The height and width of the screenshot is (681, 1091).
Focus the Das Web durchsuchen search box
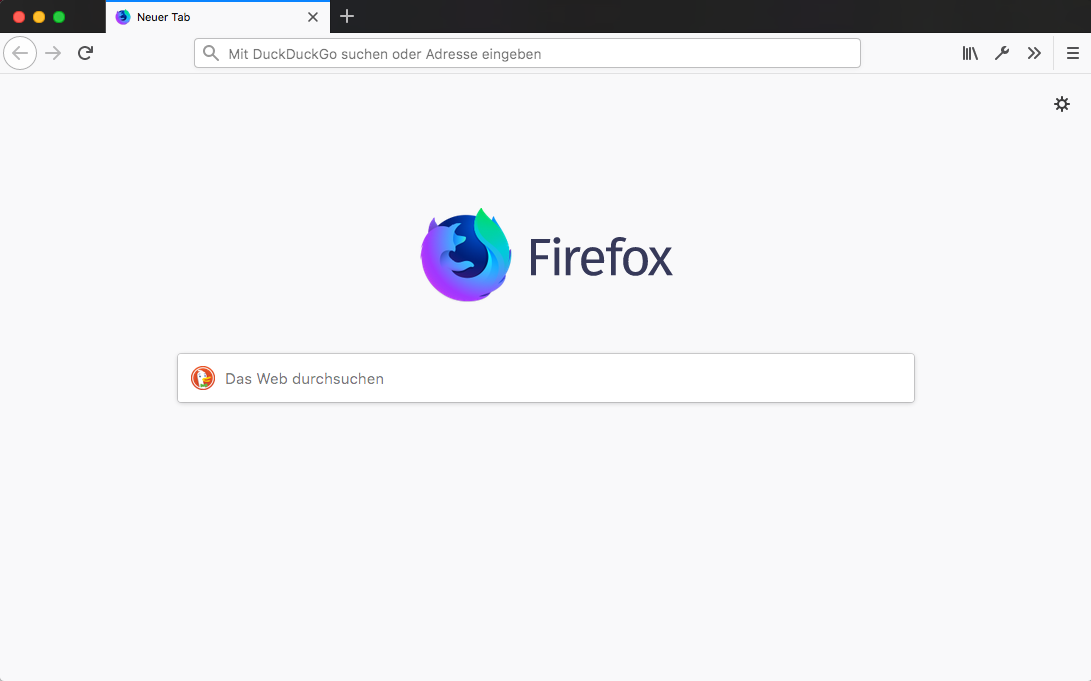pyautogui.click(x=546, y=378)
